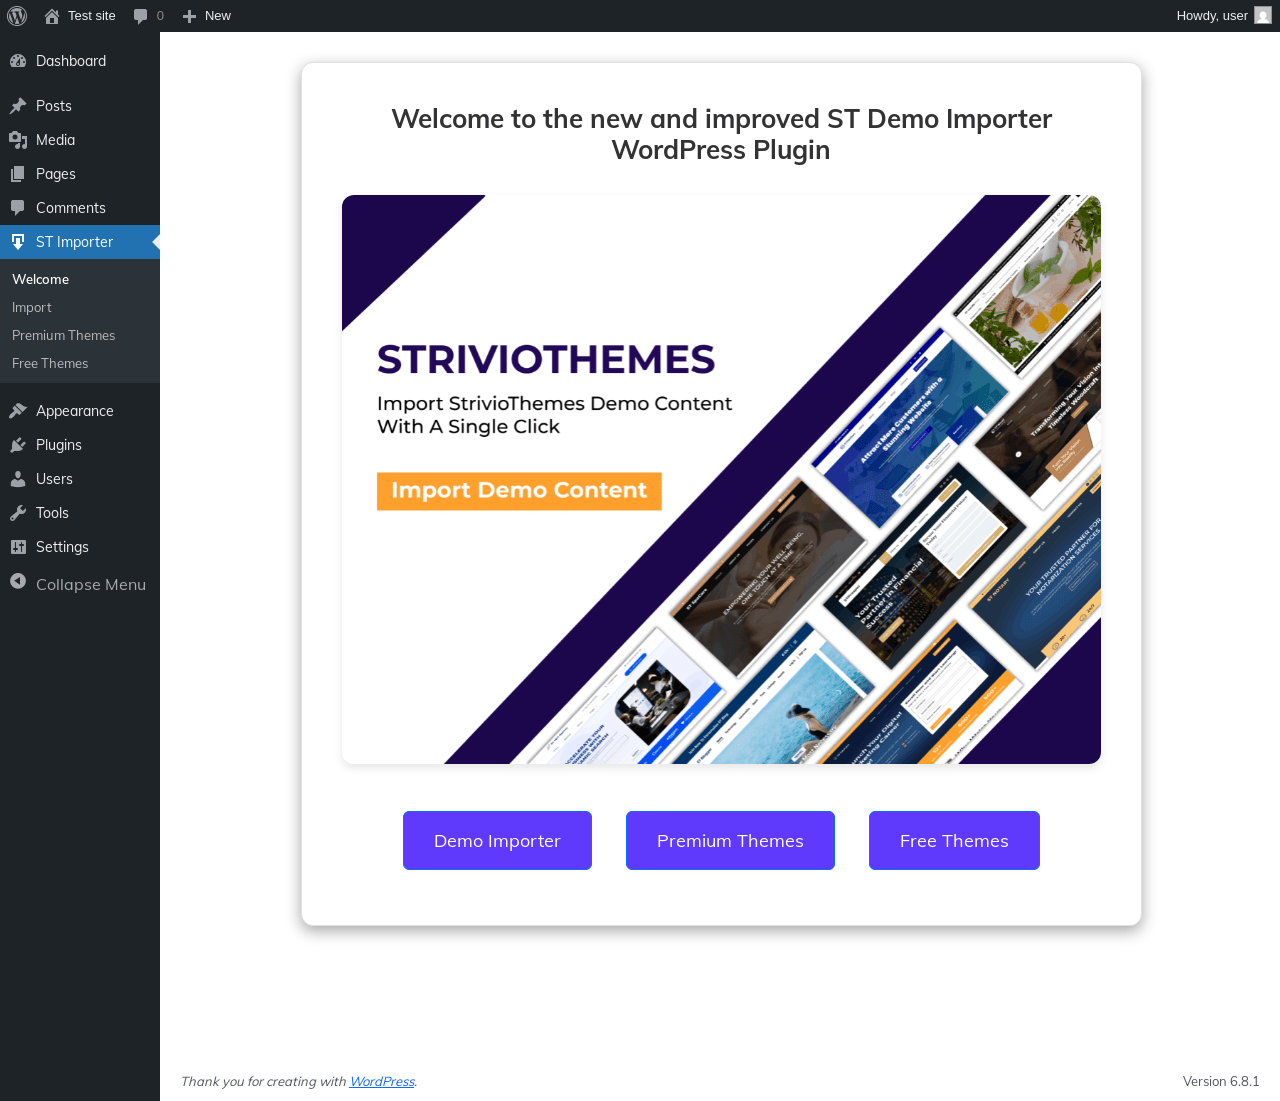1280x1101 pixels.
Task: Click the ST Importer icon
Action: coord(18,242)
